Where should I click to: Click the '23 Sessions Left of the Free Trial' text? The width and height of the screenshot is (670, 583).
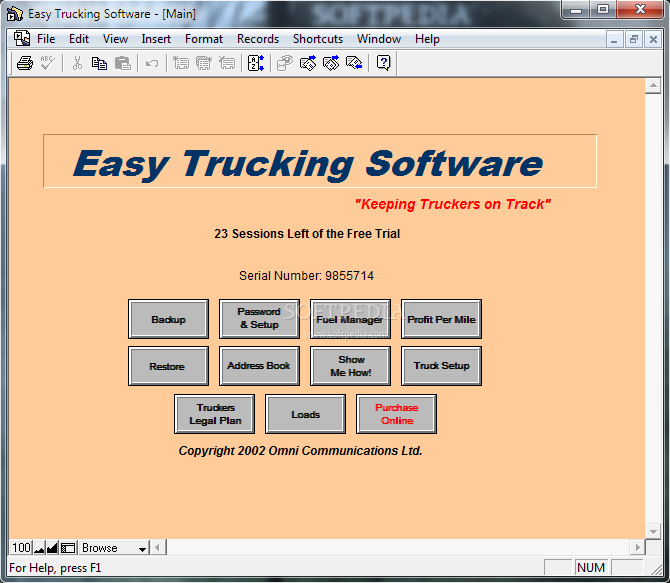tap(307, 234)
